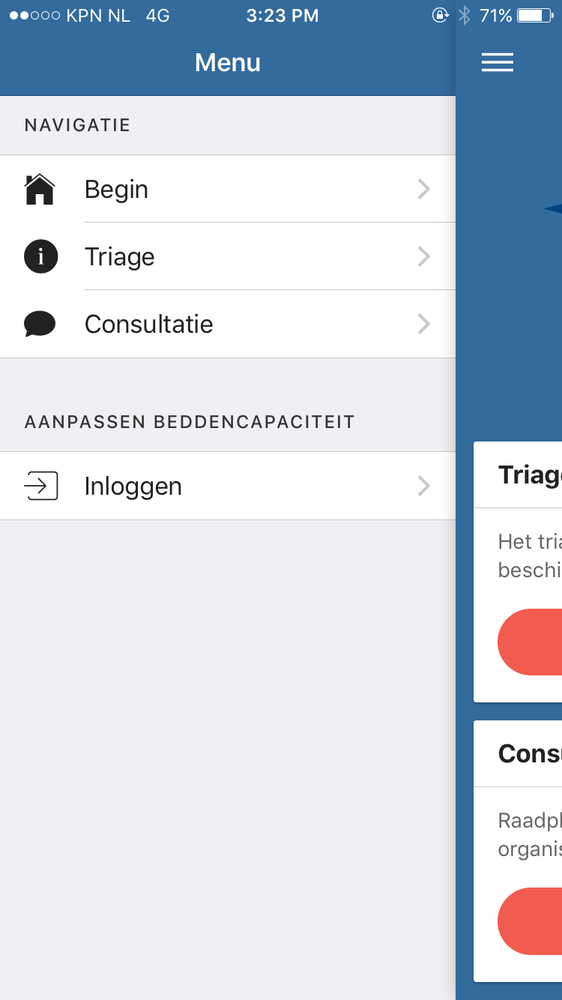
Task: Tap the speech bubble Consultatie icon
Action: click(x=40, y=324)
